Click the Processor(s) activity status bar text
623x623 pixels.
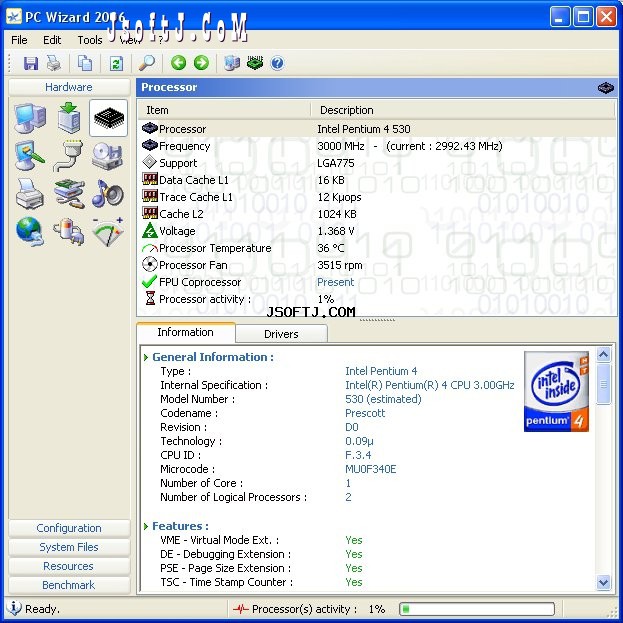click(x=304, y=609)
